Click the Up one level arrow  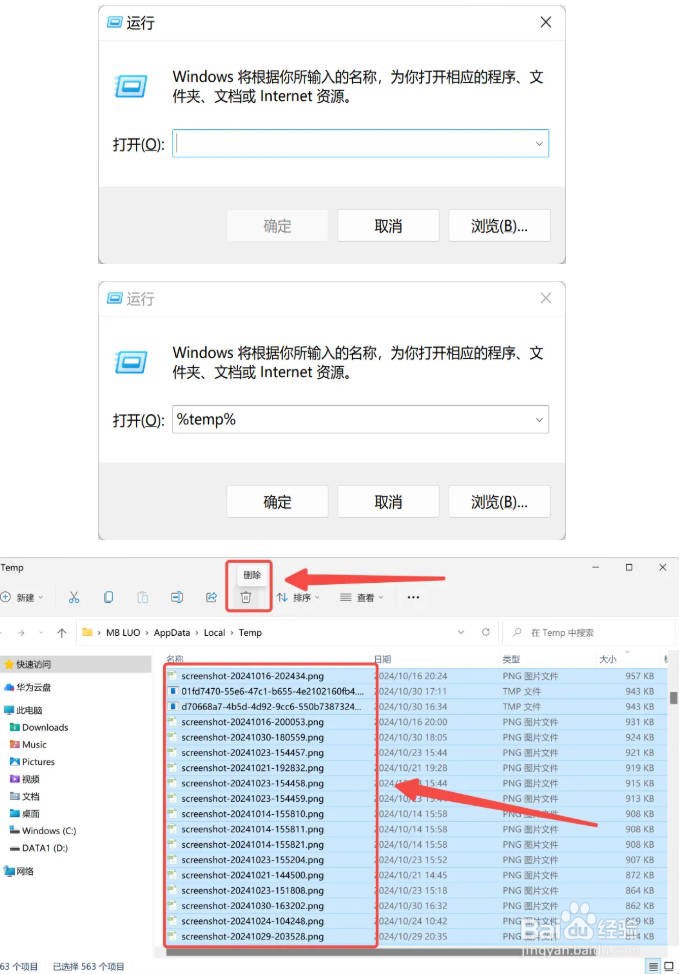coord(62,632)
